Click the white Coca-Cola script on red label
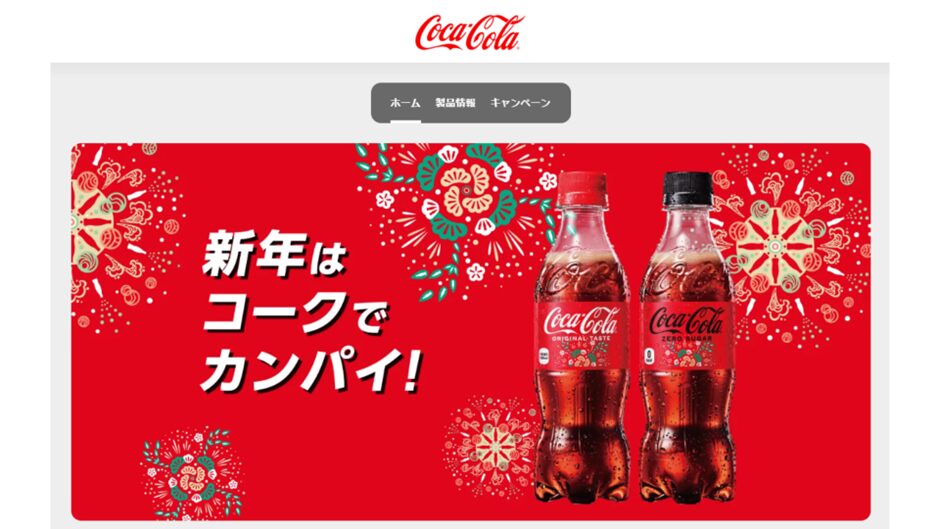The width and height of the screenshot is (940, 529). coord(580,324)
